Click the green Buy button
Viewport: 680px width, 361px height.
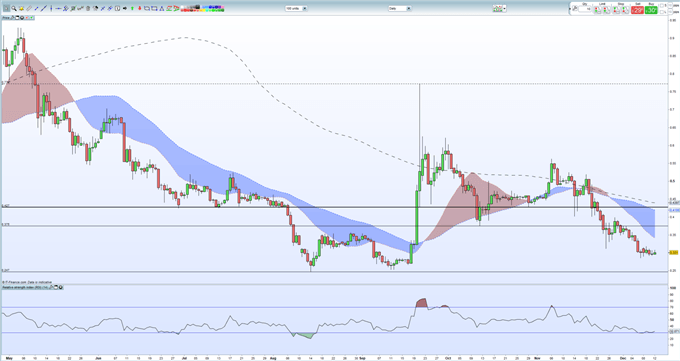651,10
